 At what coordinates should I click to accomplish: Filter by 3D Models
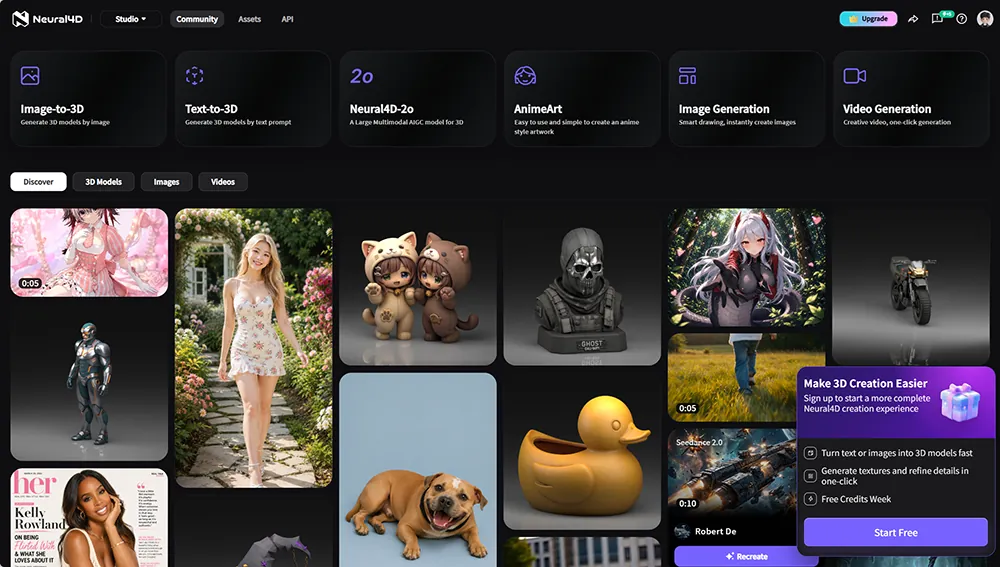pyautogui.click(x=103, y=182)
